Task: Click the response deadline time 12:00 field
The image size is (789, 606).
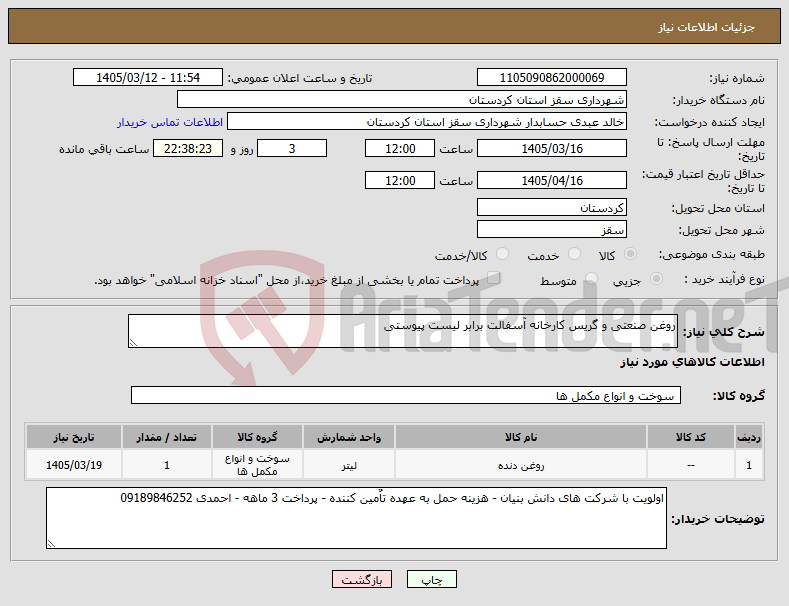Action: coord(400,148)
